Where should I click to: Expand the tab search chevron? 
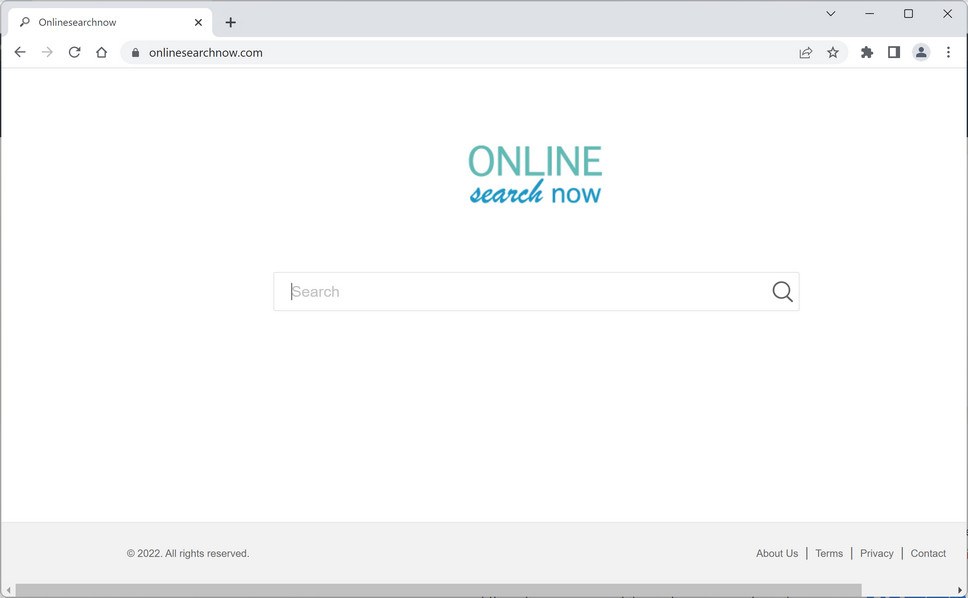coord(831,14)
